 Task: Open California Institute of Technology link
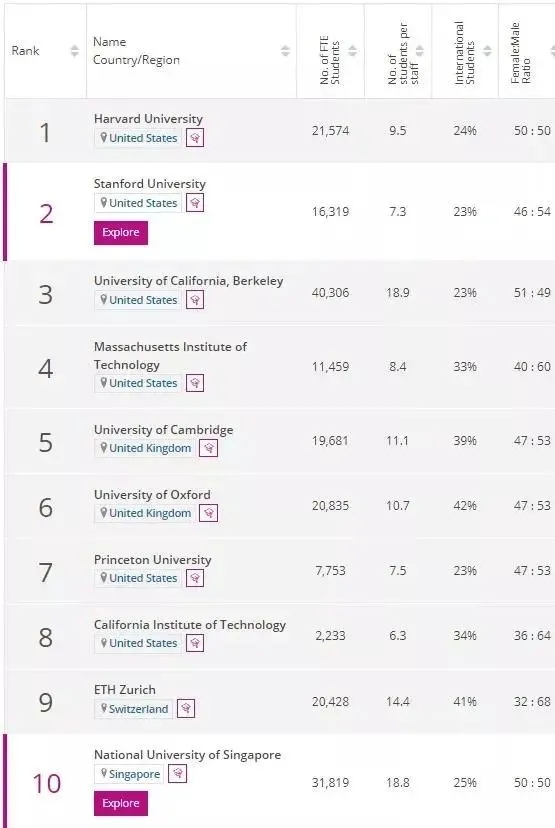(190, 625)
